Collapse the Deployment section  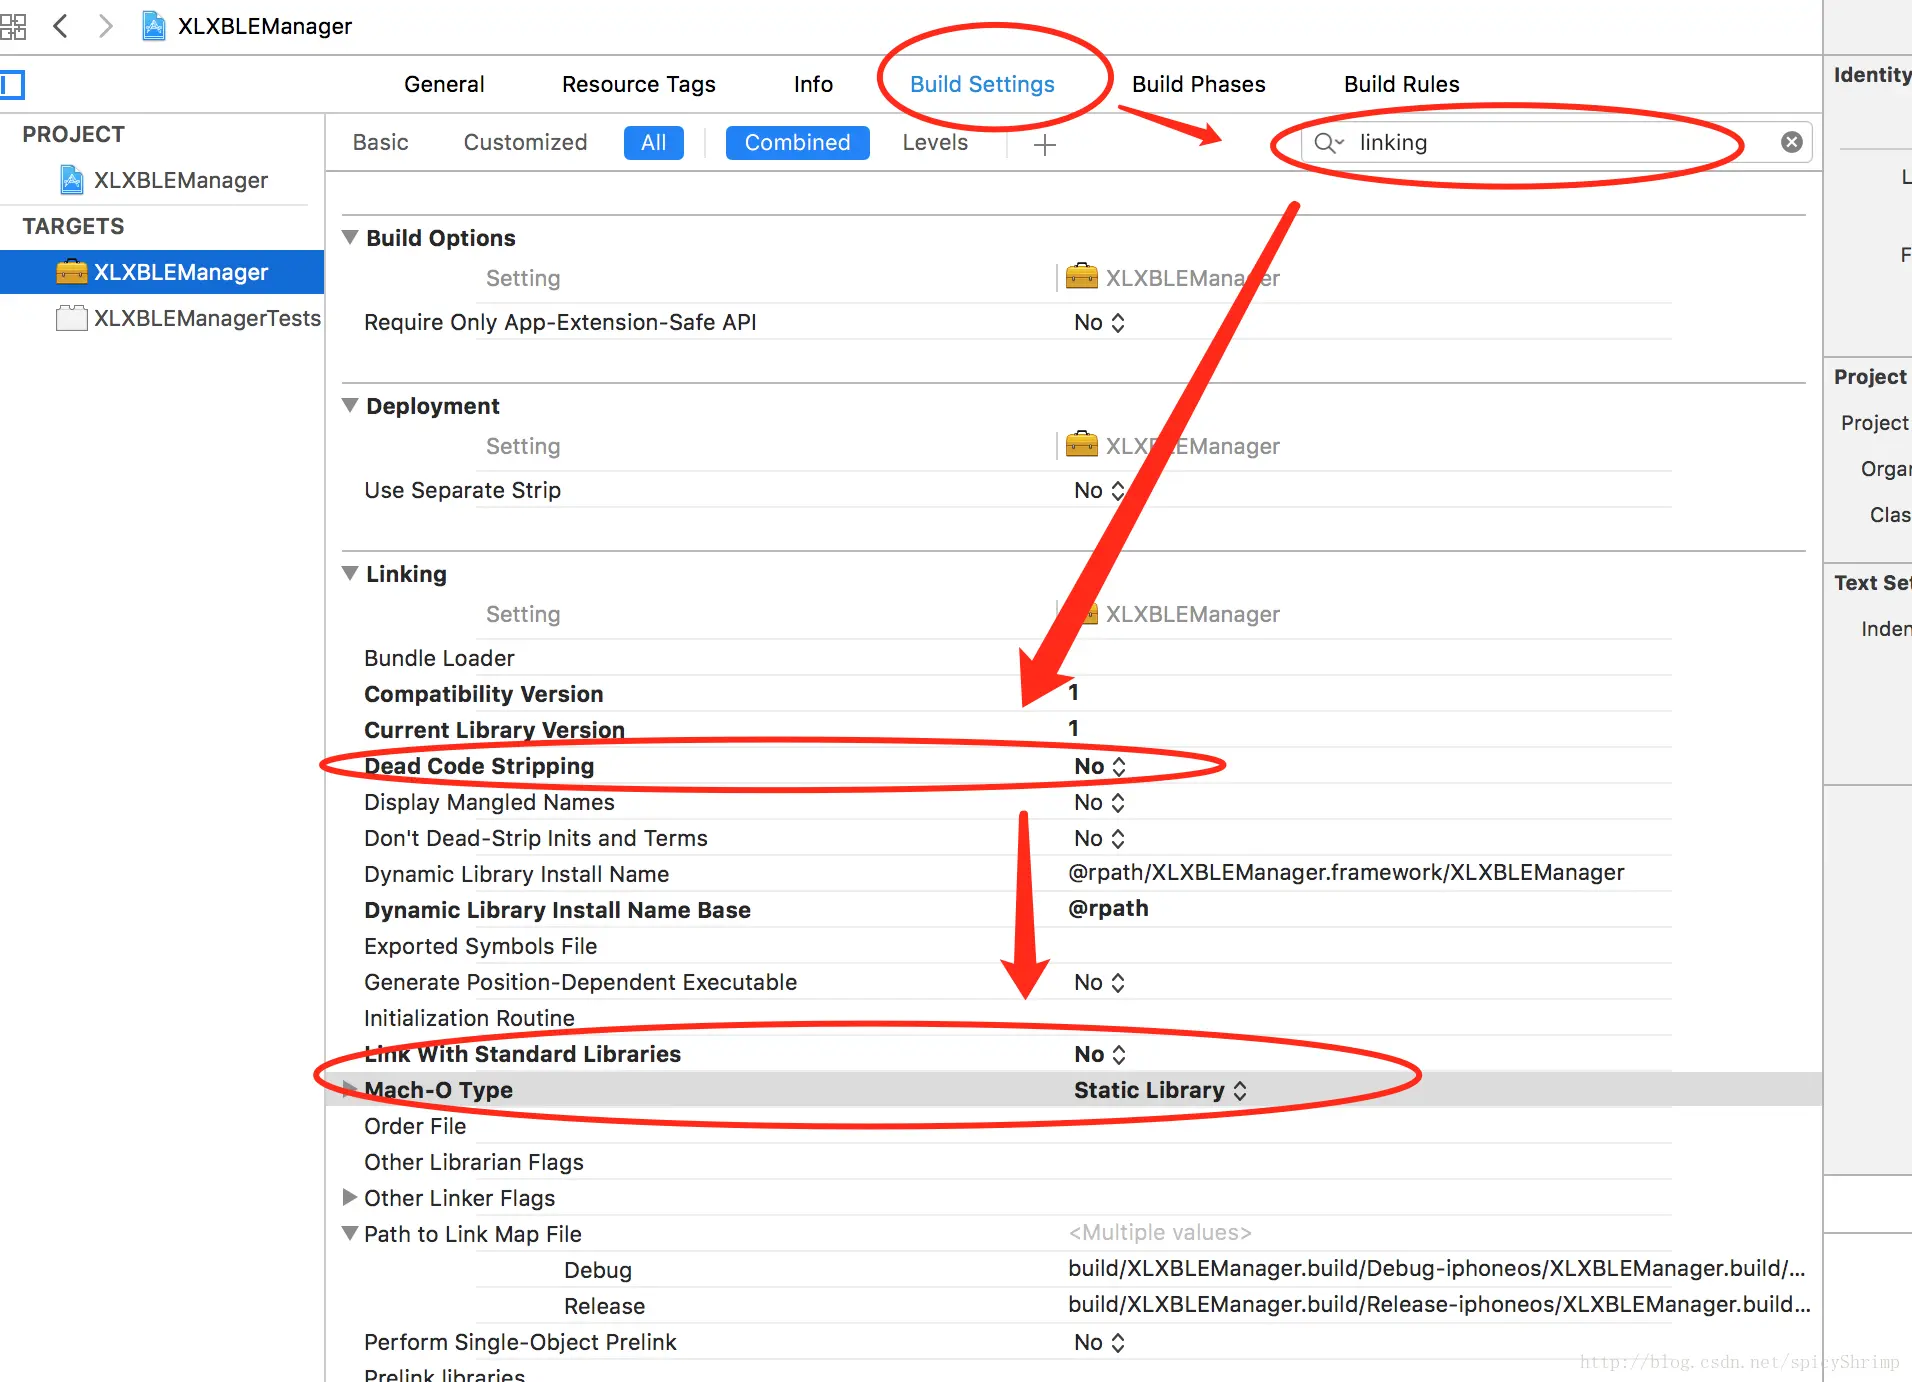350,405
